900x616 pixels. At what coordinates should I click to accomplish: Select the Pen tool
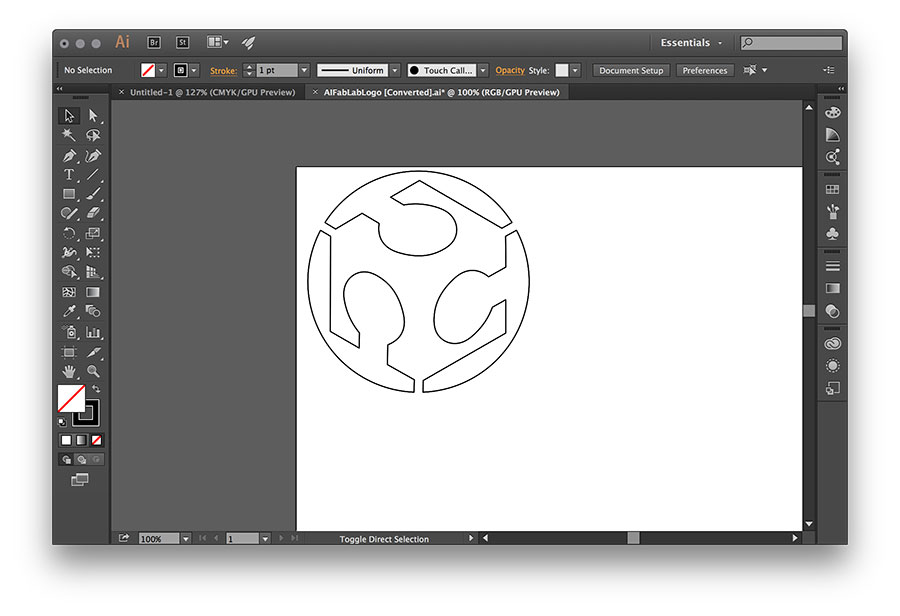tap(69, 156)
